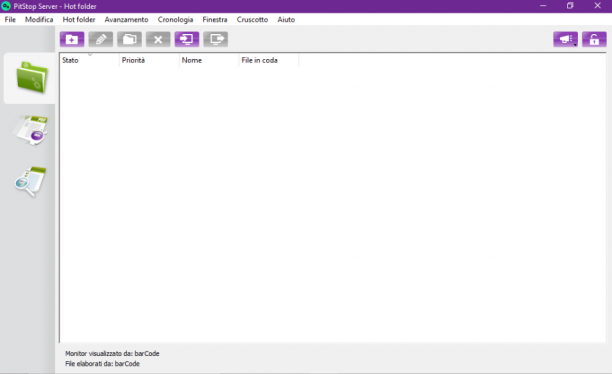Click 'File elaborati da: barCode' status text
The image size is (612, 374).
[102, 363]
